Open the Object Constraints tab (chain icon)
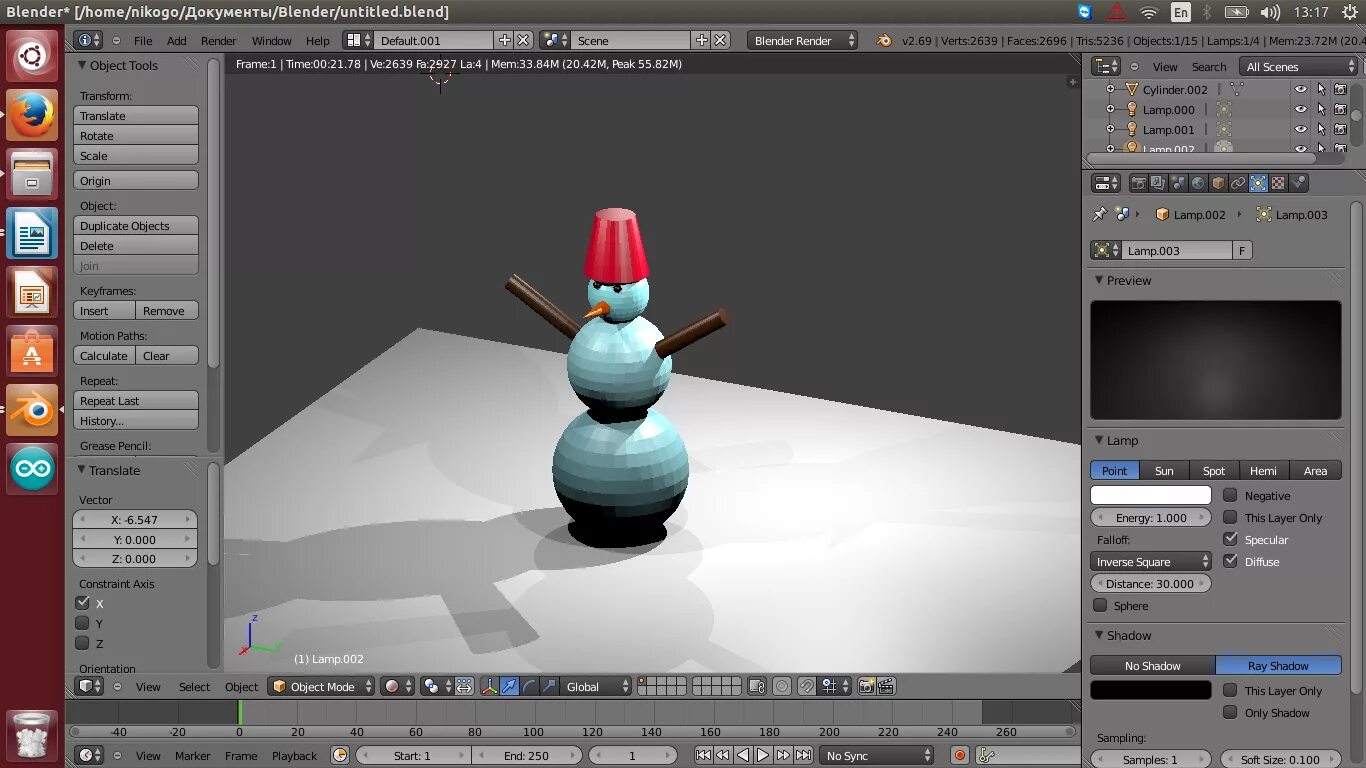Viewport: 1366px width, 768px height. (1238, 183)
